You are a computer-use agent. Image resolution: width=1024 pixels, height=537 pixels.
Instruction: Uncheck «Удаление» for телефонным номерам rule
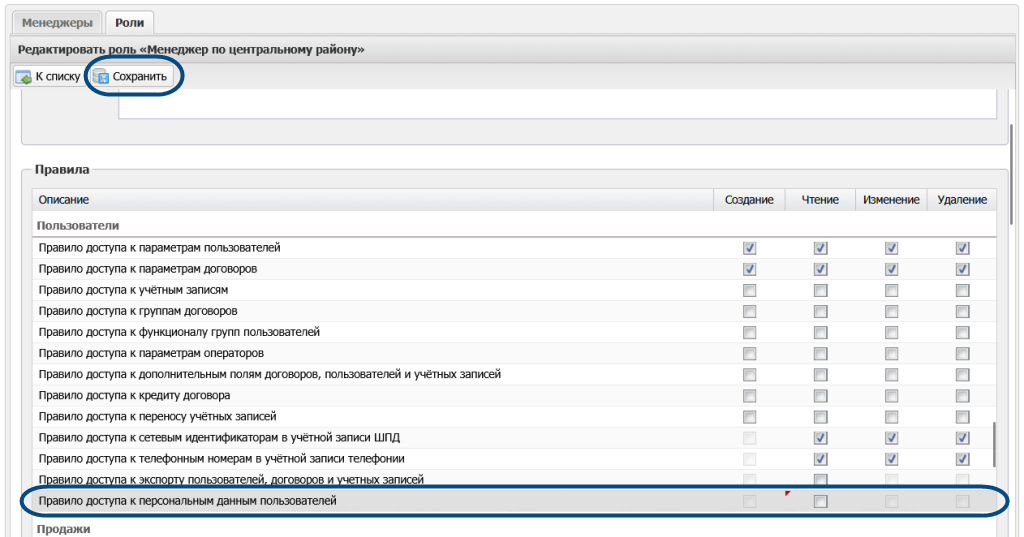click(962, 459)
